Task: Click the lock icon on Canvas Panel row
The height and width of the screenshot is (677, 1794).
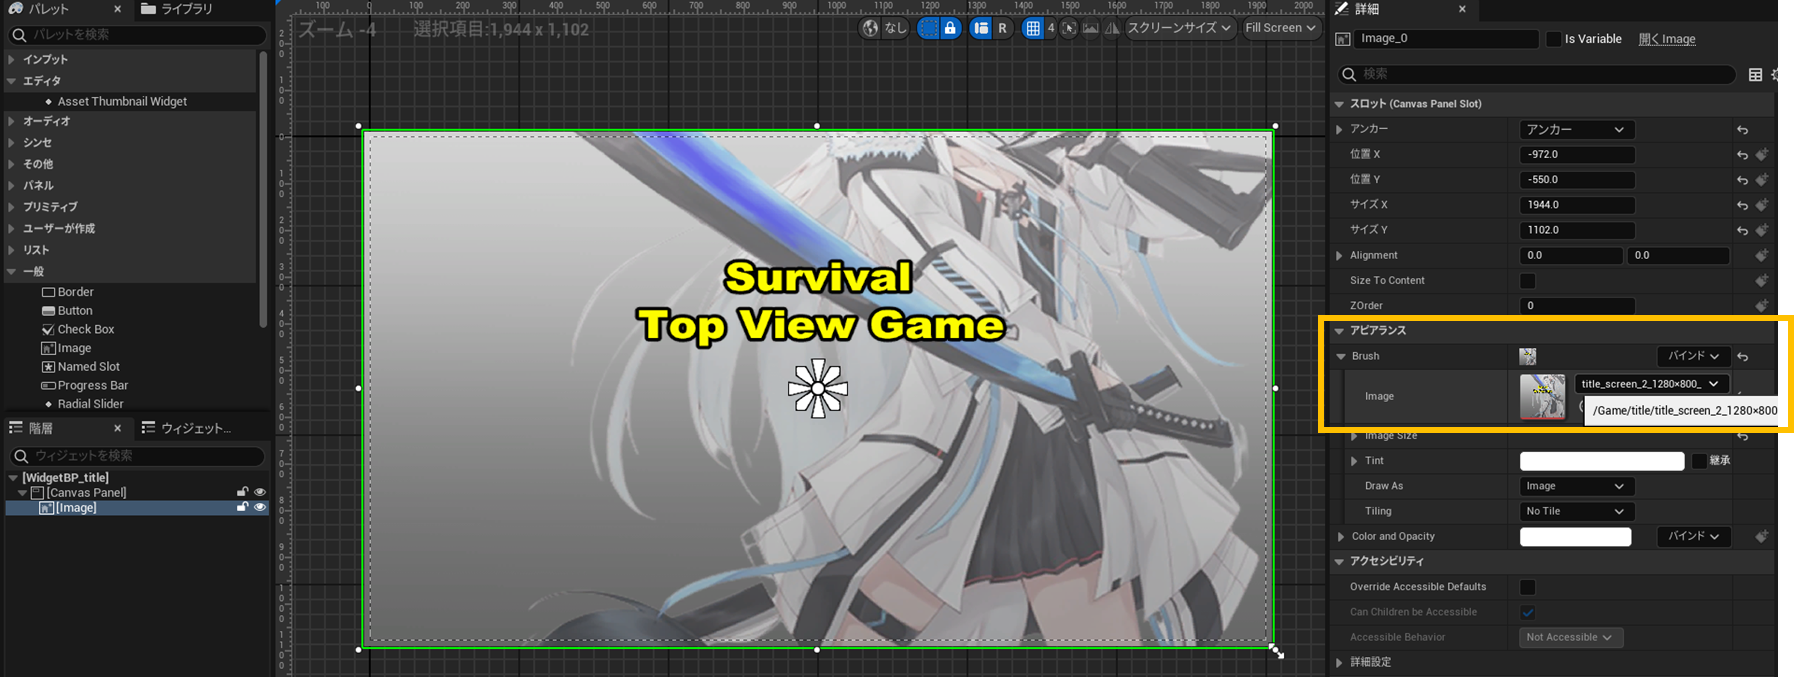Action: [x=242, y=492]
